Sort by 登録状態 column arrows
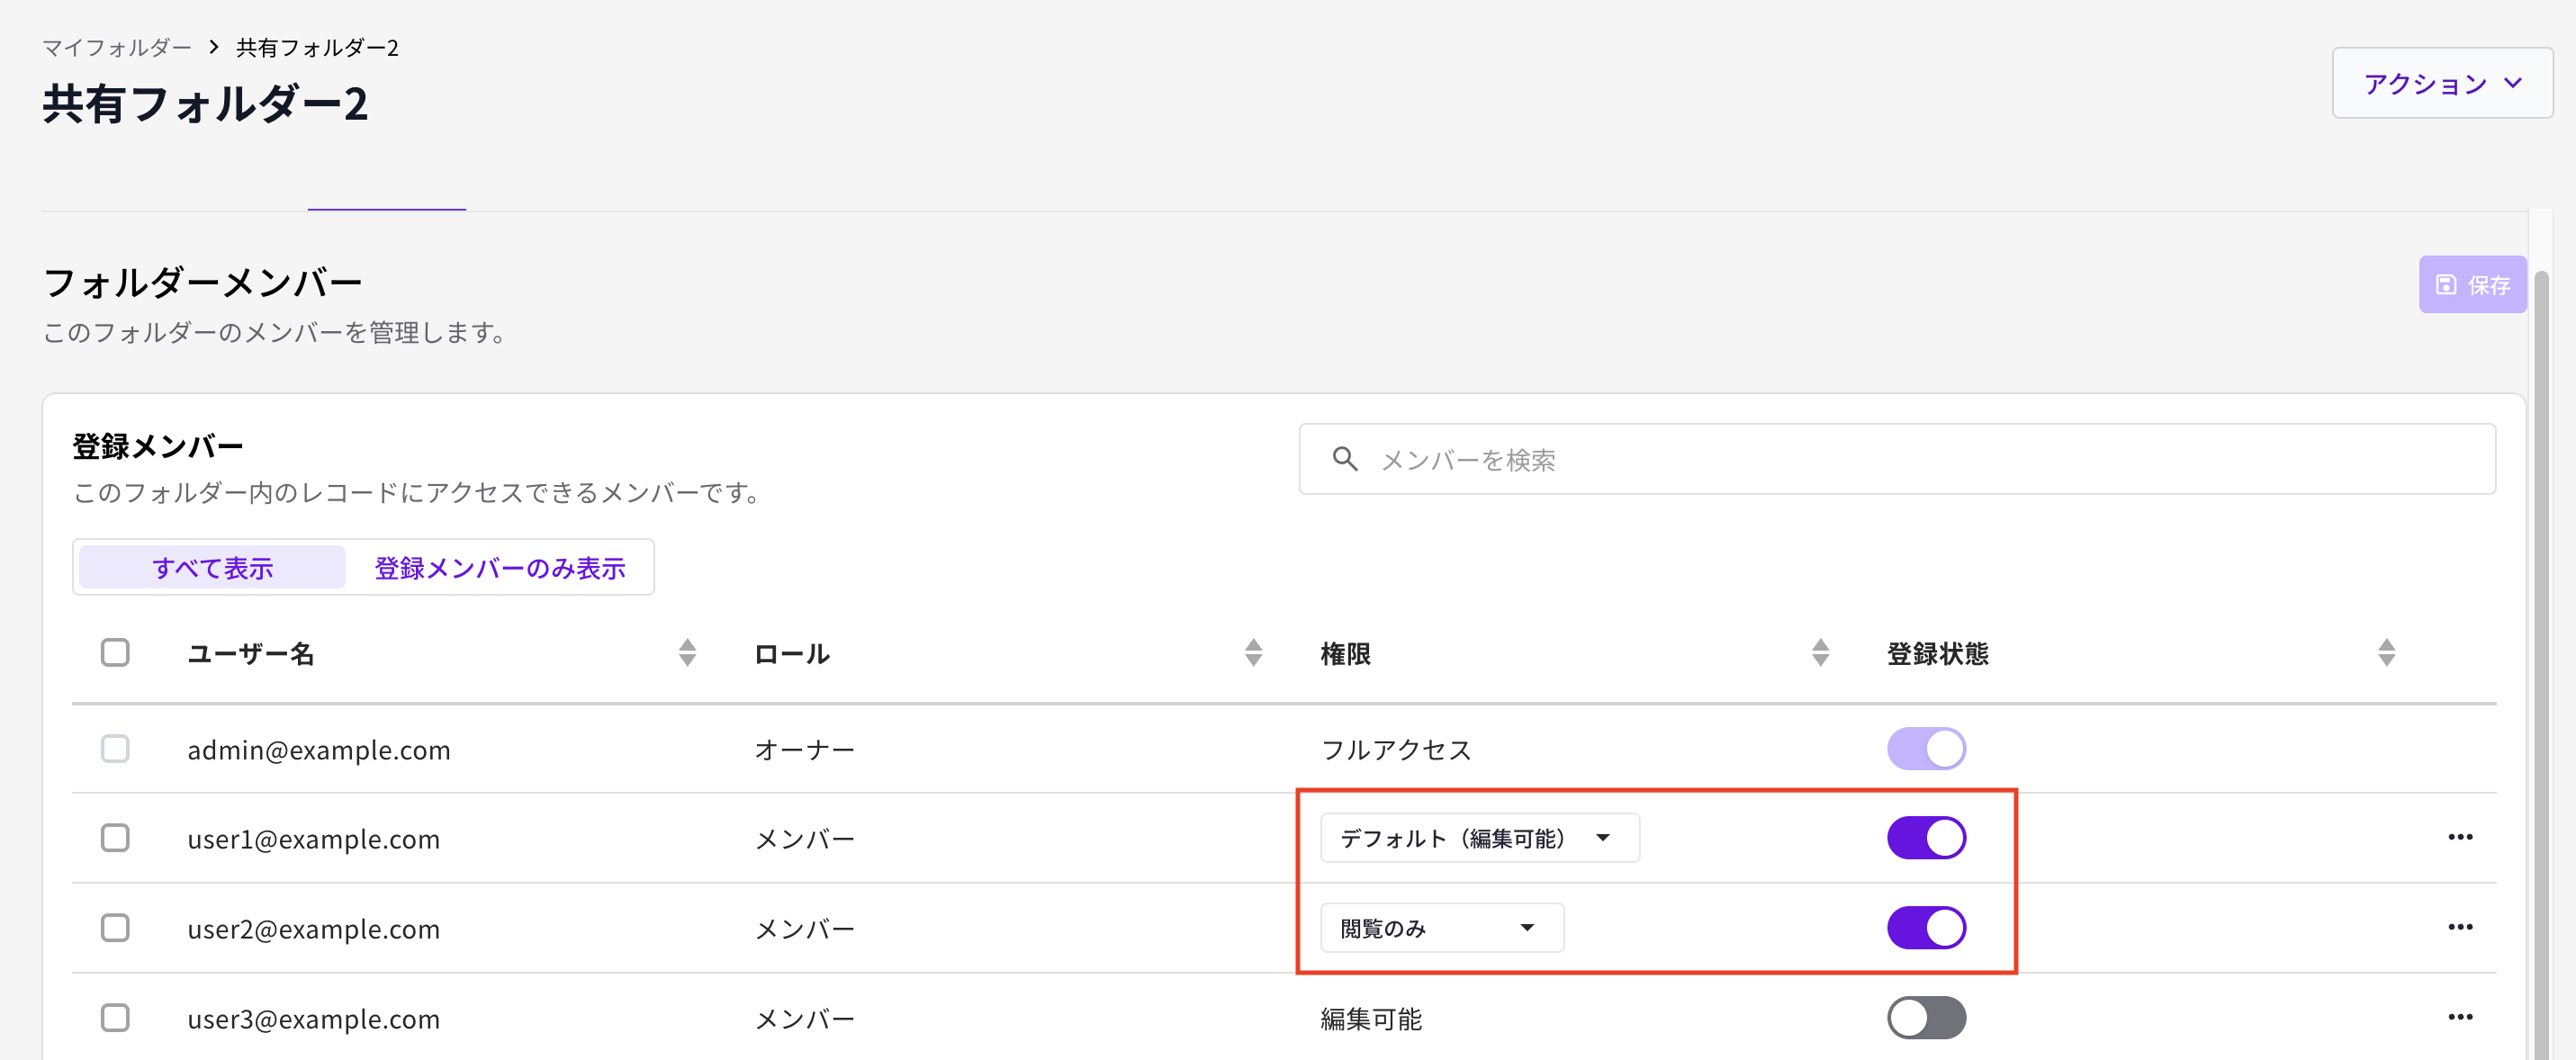2576x1060 pixels. [2386, 653]
